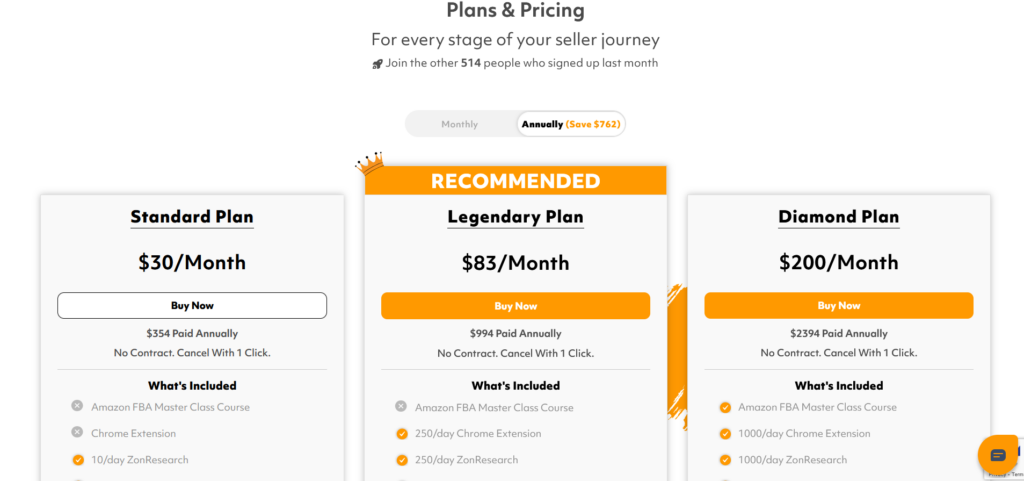Click Buy Now for Diamond Plan
The width and height of the screenshot is (1024, 481).
pyautogui.click(x=838, y=306)
